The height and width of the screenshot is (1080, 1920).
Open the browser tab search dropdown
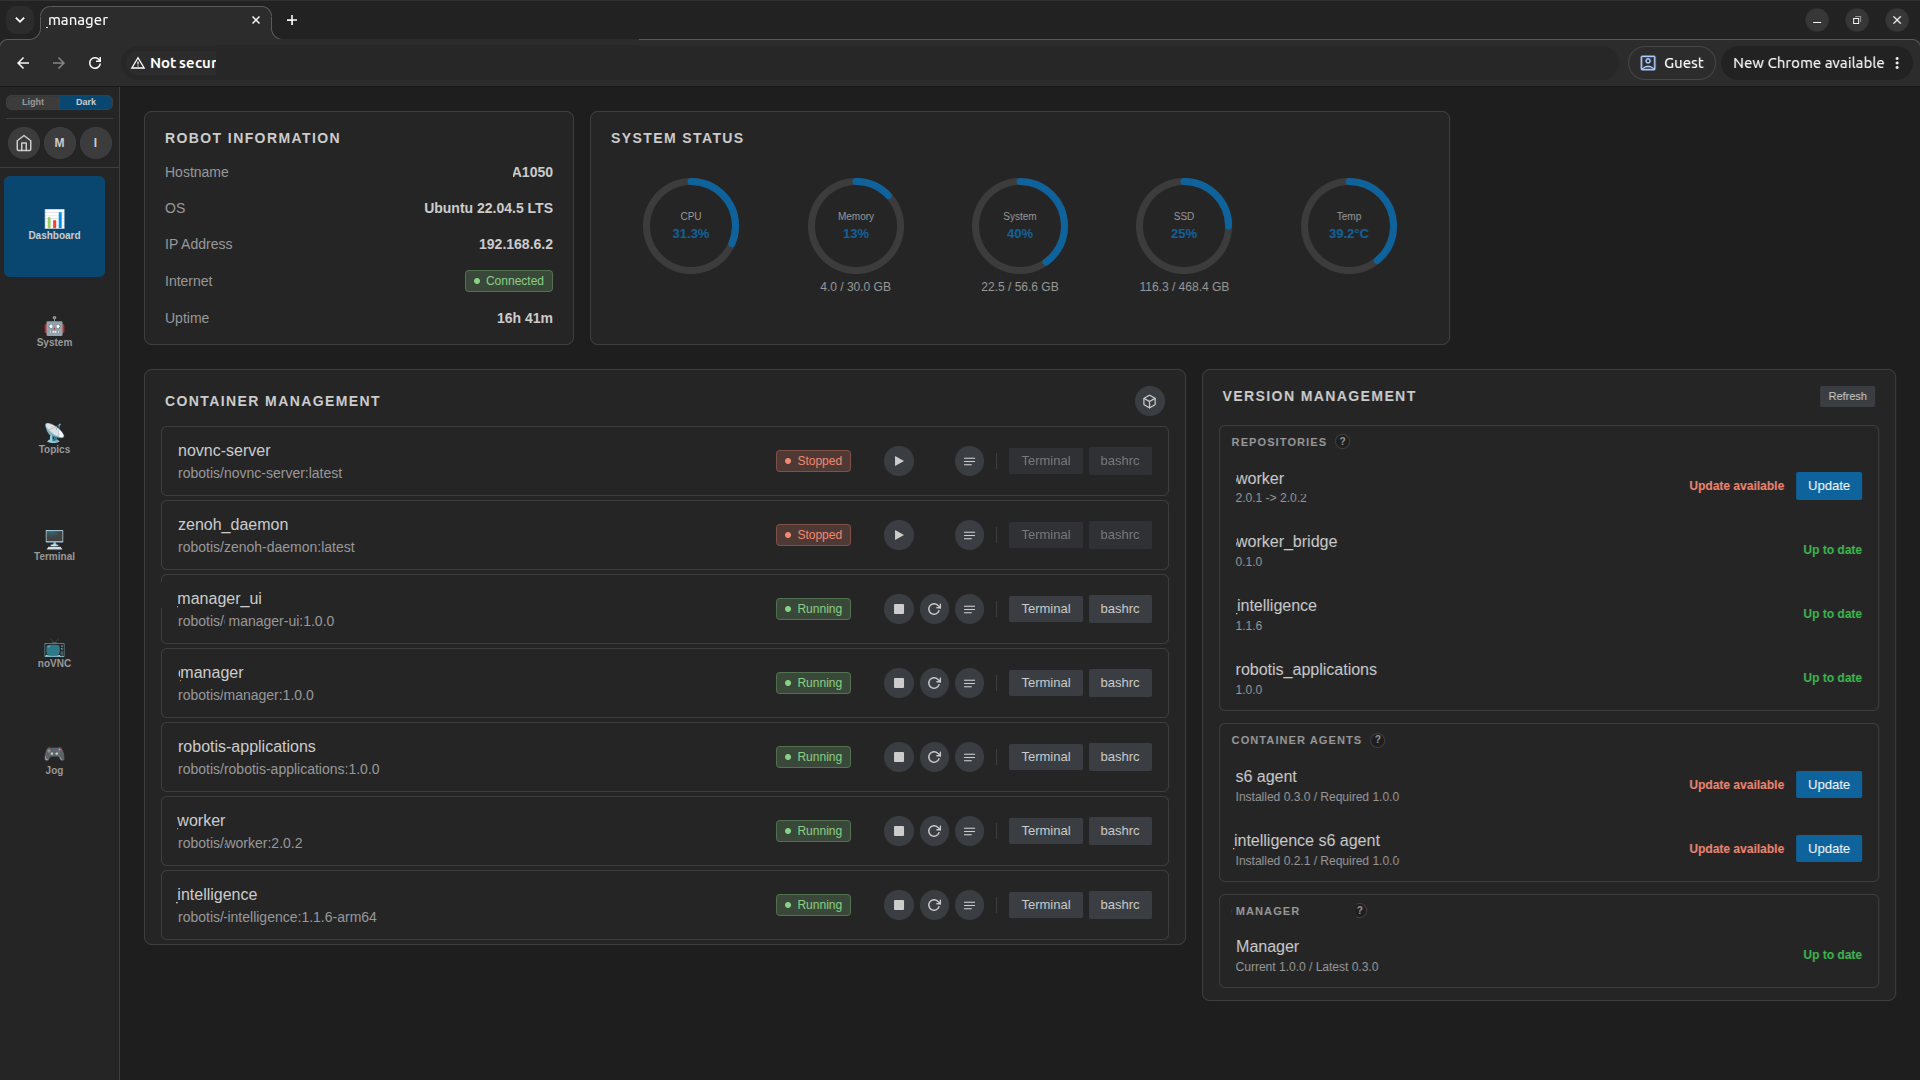pos(19,20)
